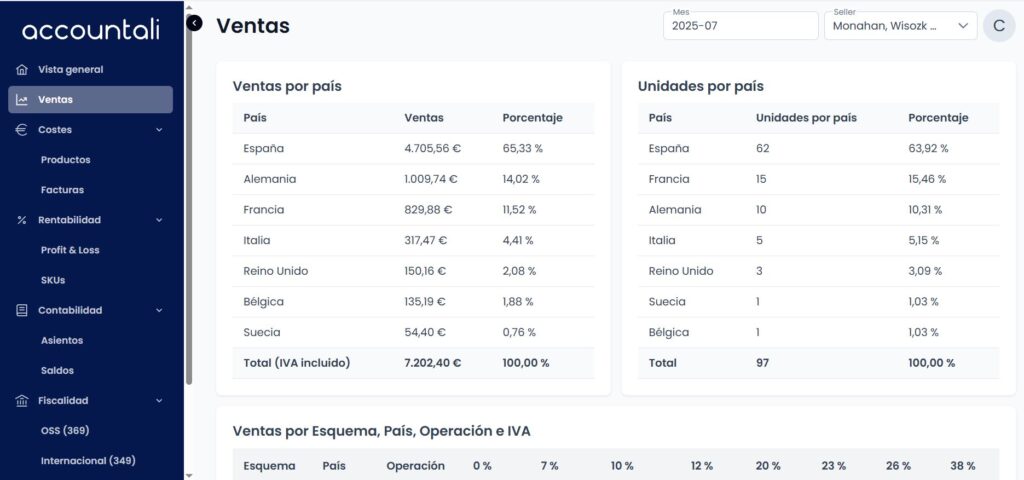Screen dimensions: 1024x480
Task: Click the percent icon beside Rentabilidad
Action: pos(22,220)
